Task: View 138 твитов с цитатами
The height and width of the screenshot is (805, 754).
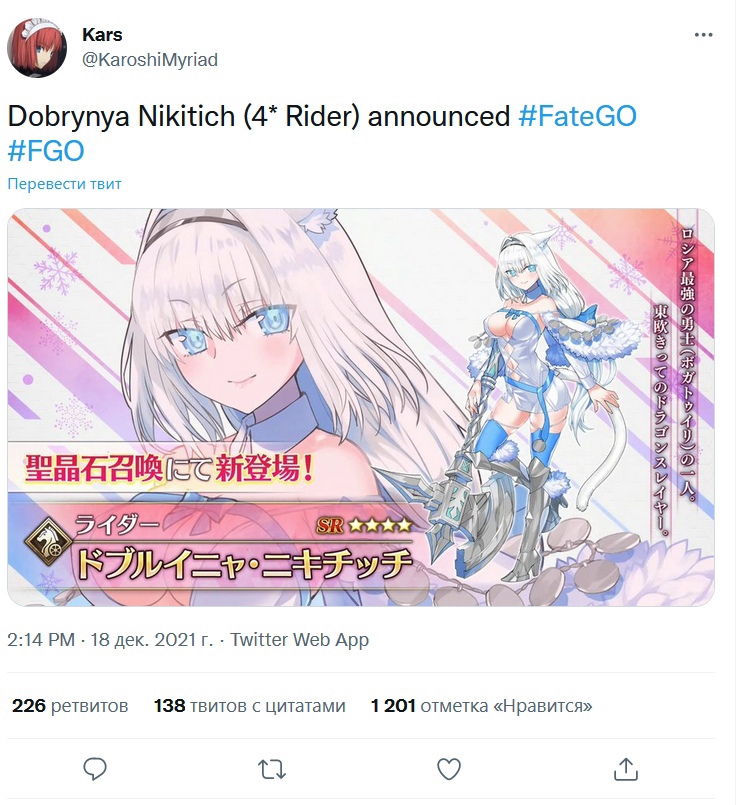Action: tap(249, 706)
